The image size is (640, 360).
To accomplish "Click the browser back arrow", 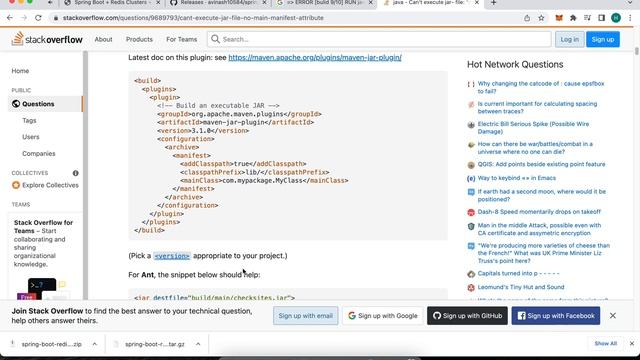I will pyautogui.click(x=10, y=18).
